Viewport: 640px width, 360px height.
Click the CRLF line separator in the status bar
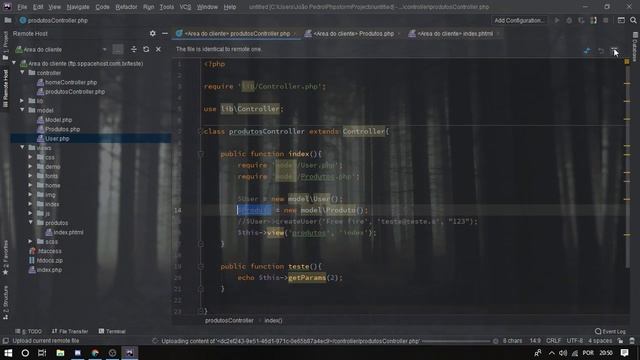(x=553, y=341)
